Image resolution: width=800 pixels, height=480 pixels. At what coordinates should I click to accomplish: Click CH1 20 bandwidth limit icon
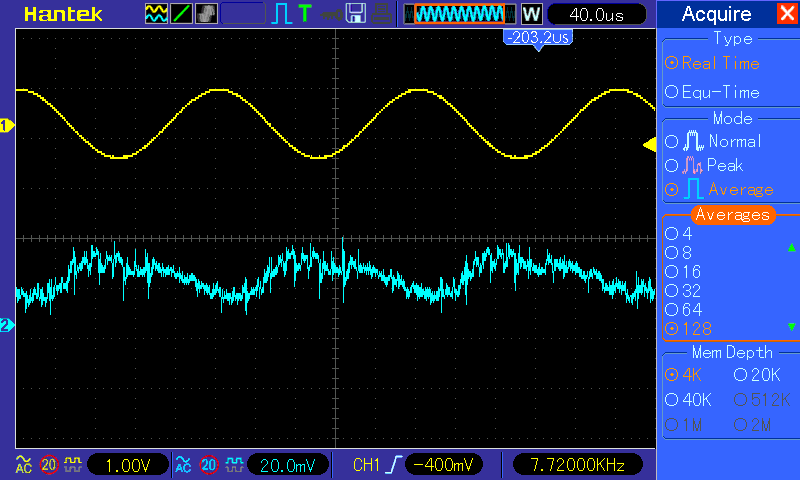pyautogui.click(x=49, y=465)
